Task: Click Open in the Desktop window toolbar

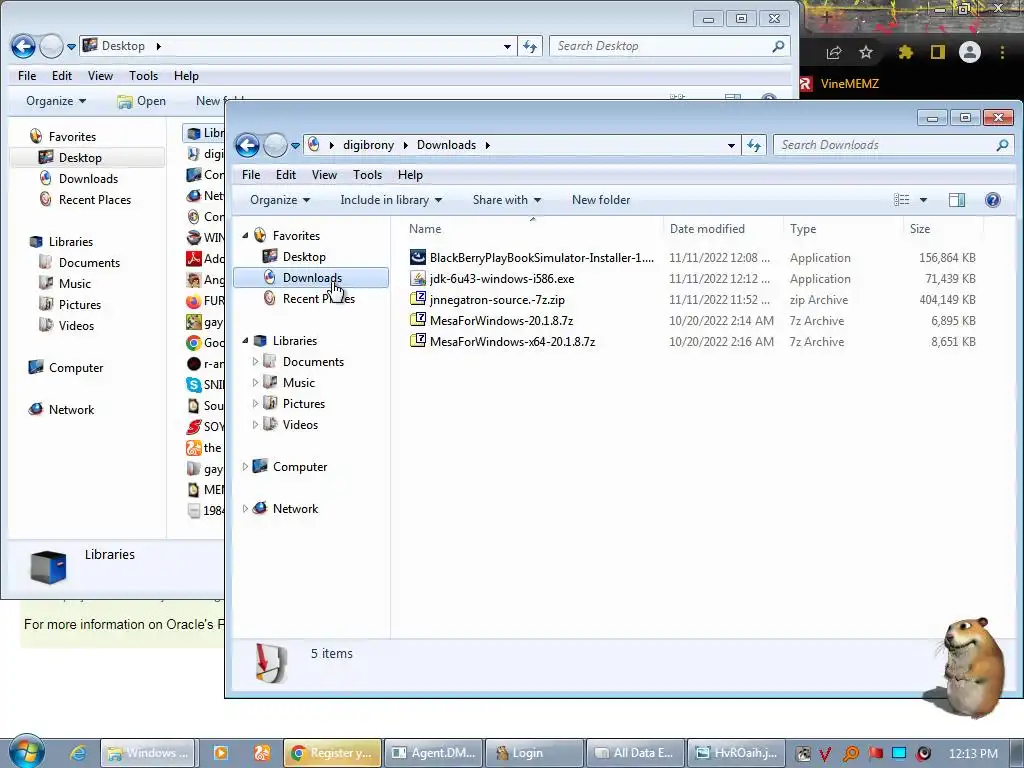Action: click(x=142, y=101)
